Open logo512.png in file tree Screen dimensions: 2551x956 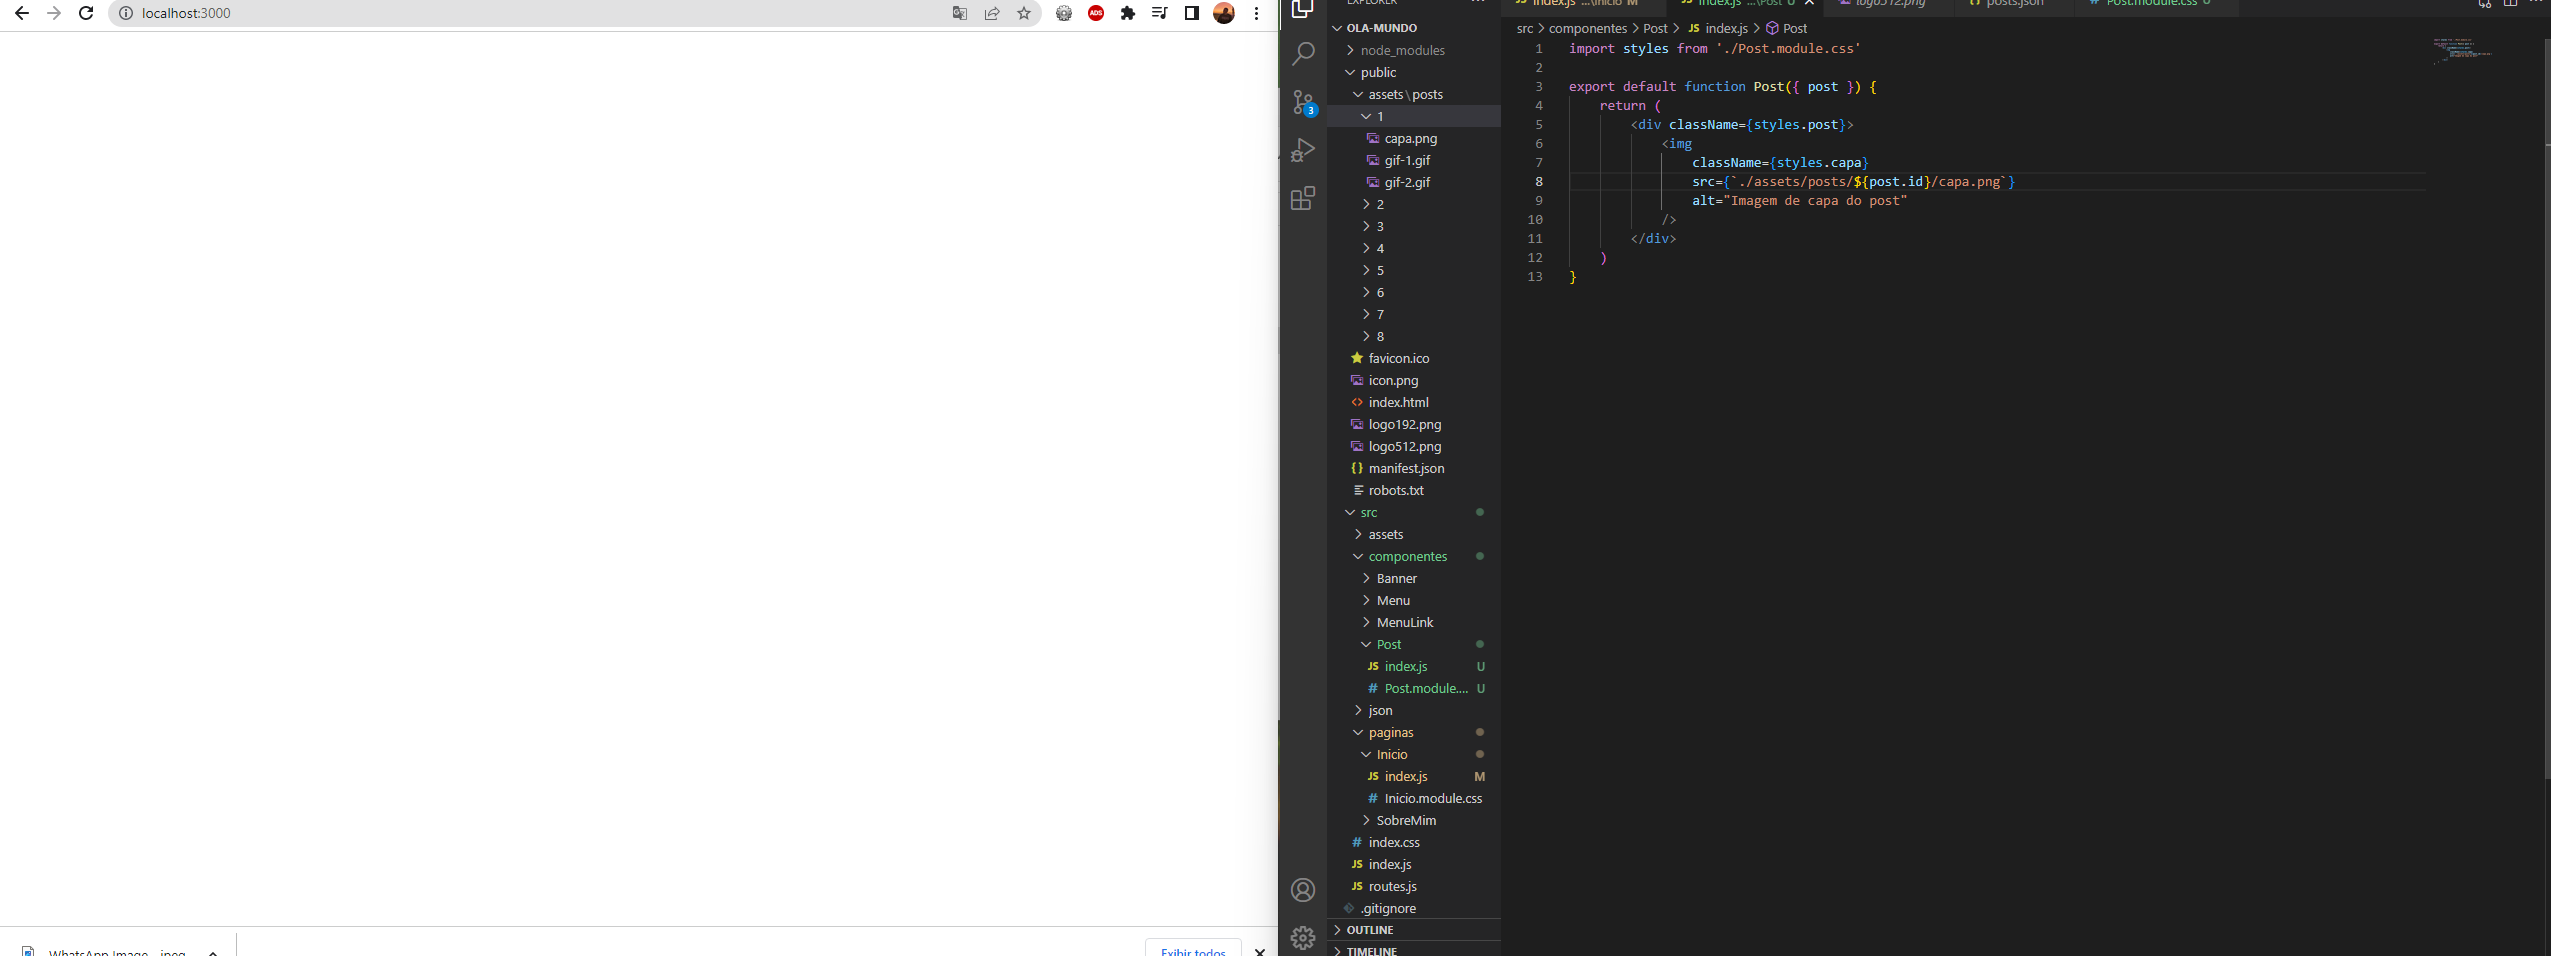click(x=1414, y=446)
